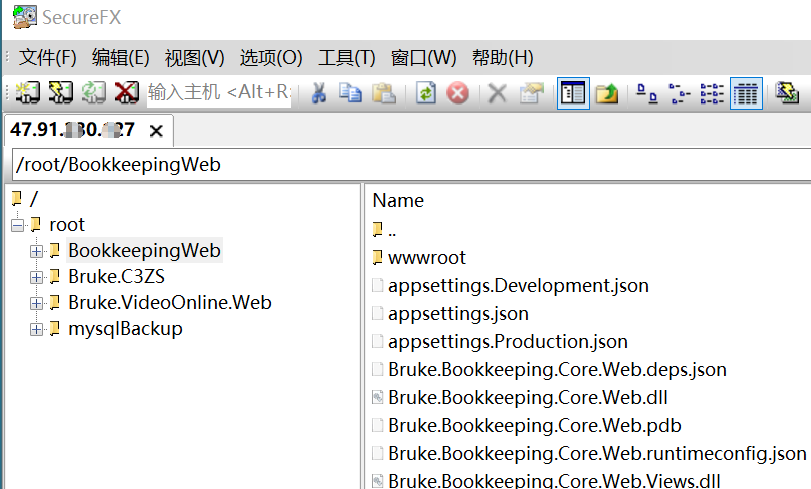
Task: Open the 选项(O) menu
Action: tap(271, 57)
